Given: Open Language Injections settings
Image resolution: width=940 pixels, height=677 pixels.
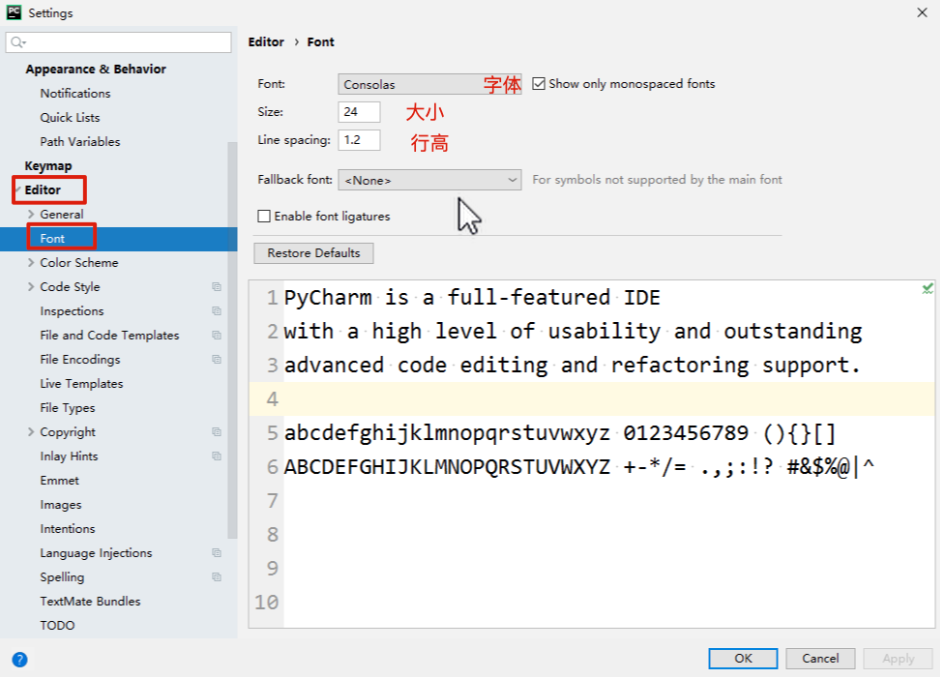Looking at the screenshot, I should tap(96, 553).
